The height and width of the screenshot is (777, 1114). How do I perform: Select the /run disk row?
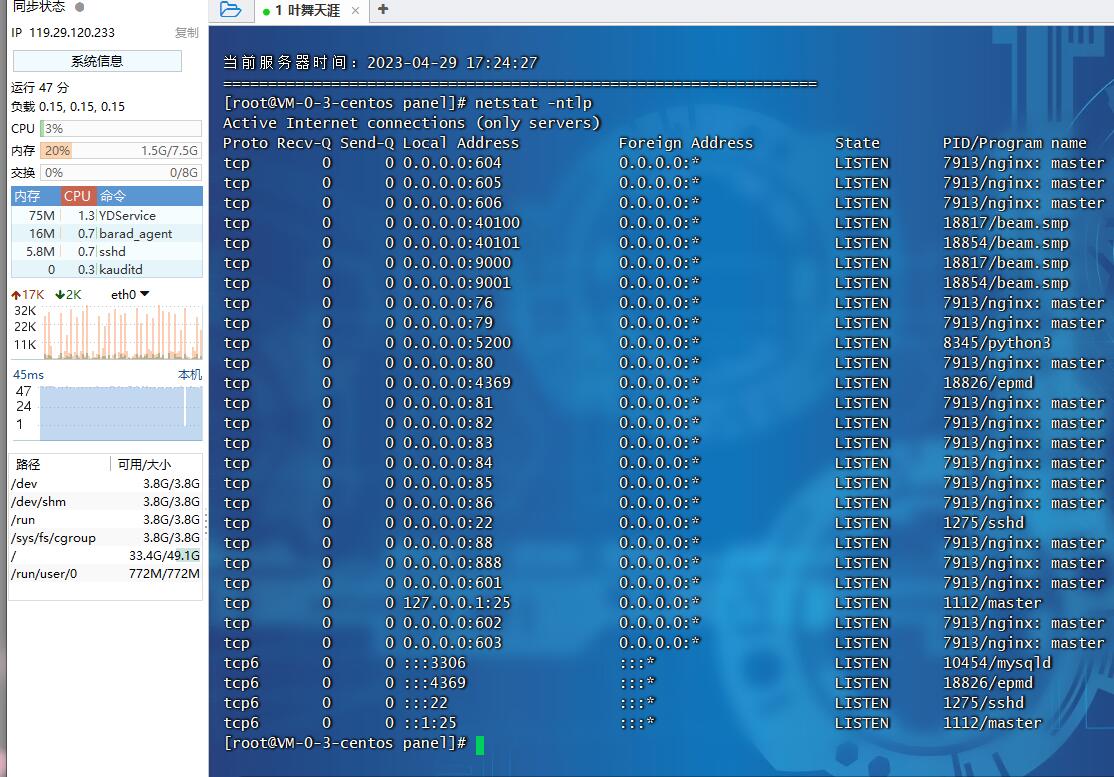pyautogui.click(x=106, y=520)
